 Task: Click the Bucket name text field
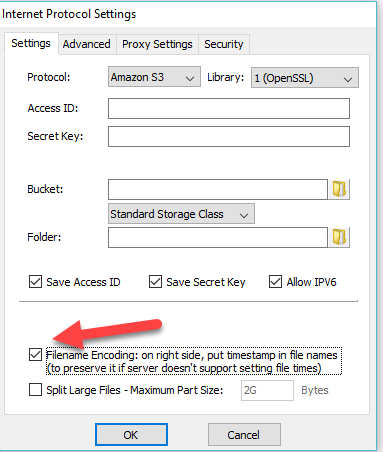point(218,189)
